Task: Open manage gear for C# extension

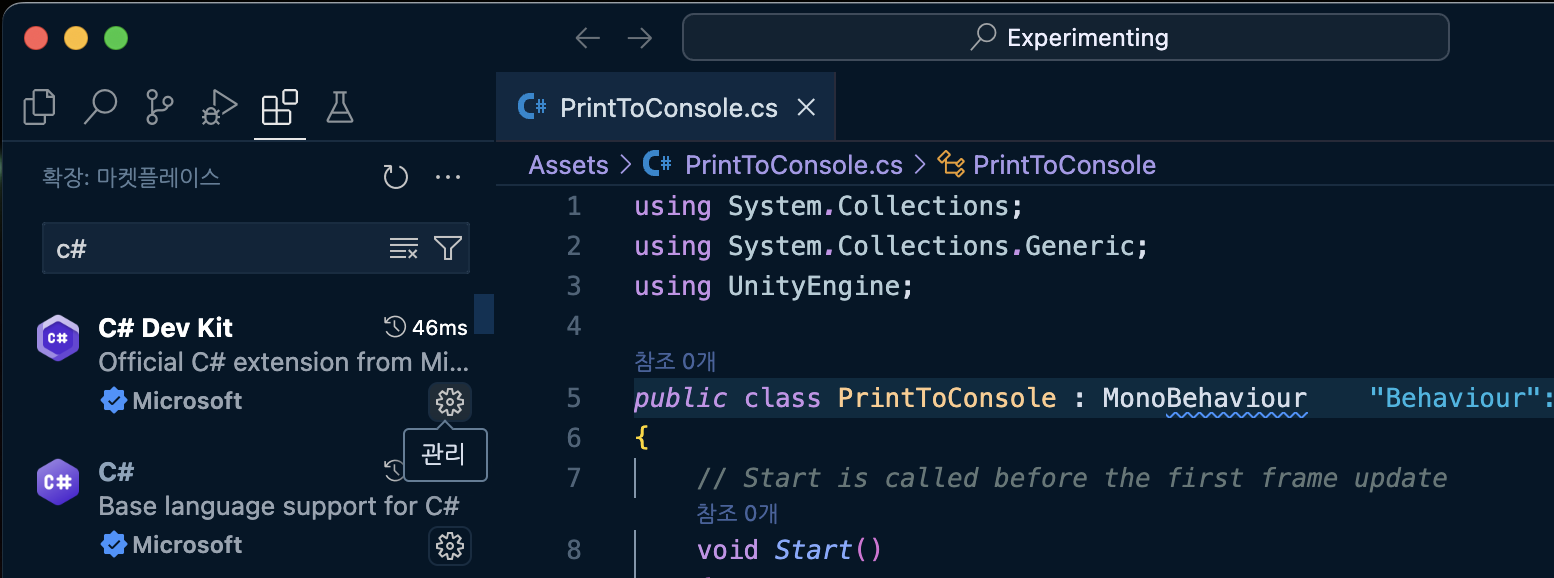Action: click(450, 546)
